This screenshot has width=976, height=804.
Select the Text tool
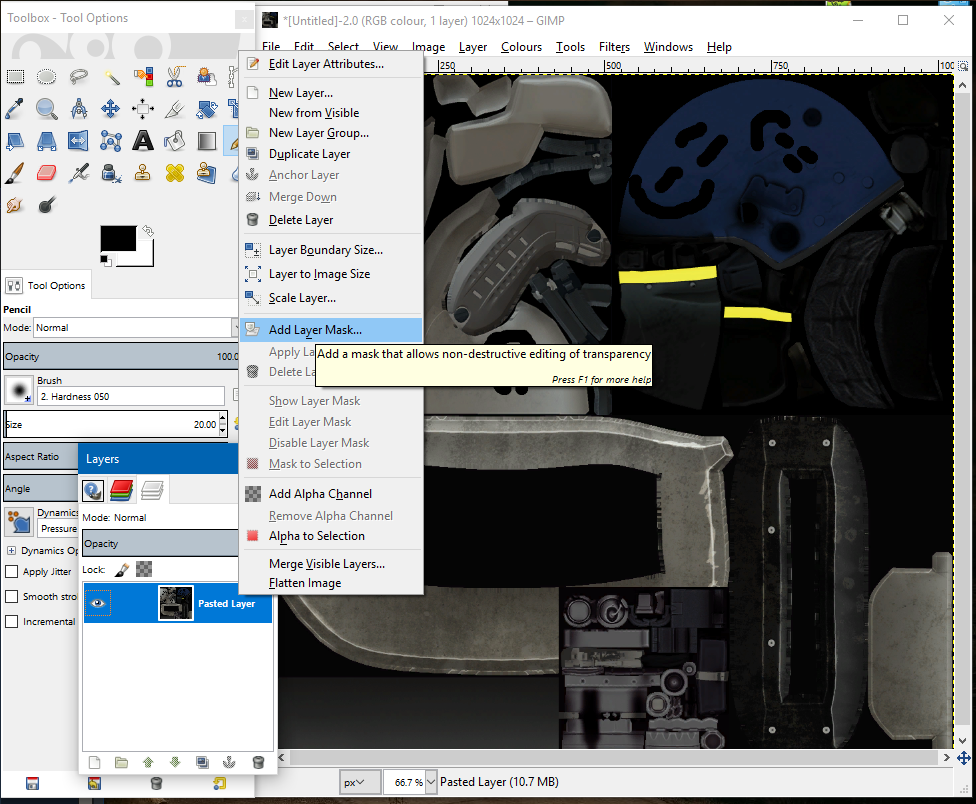click(143, 141)
